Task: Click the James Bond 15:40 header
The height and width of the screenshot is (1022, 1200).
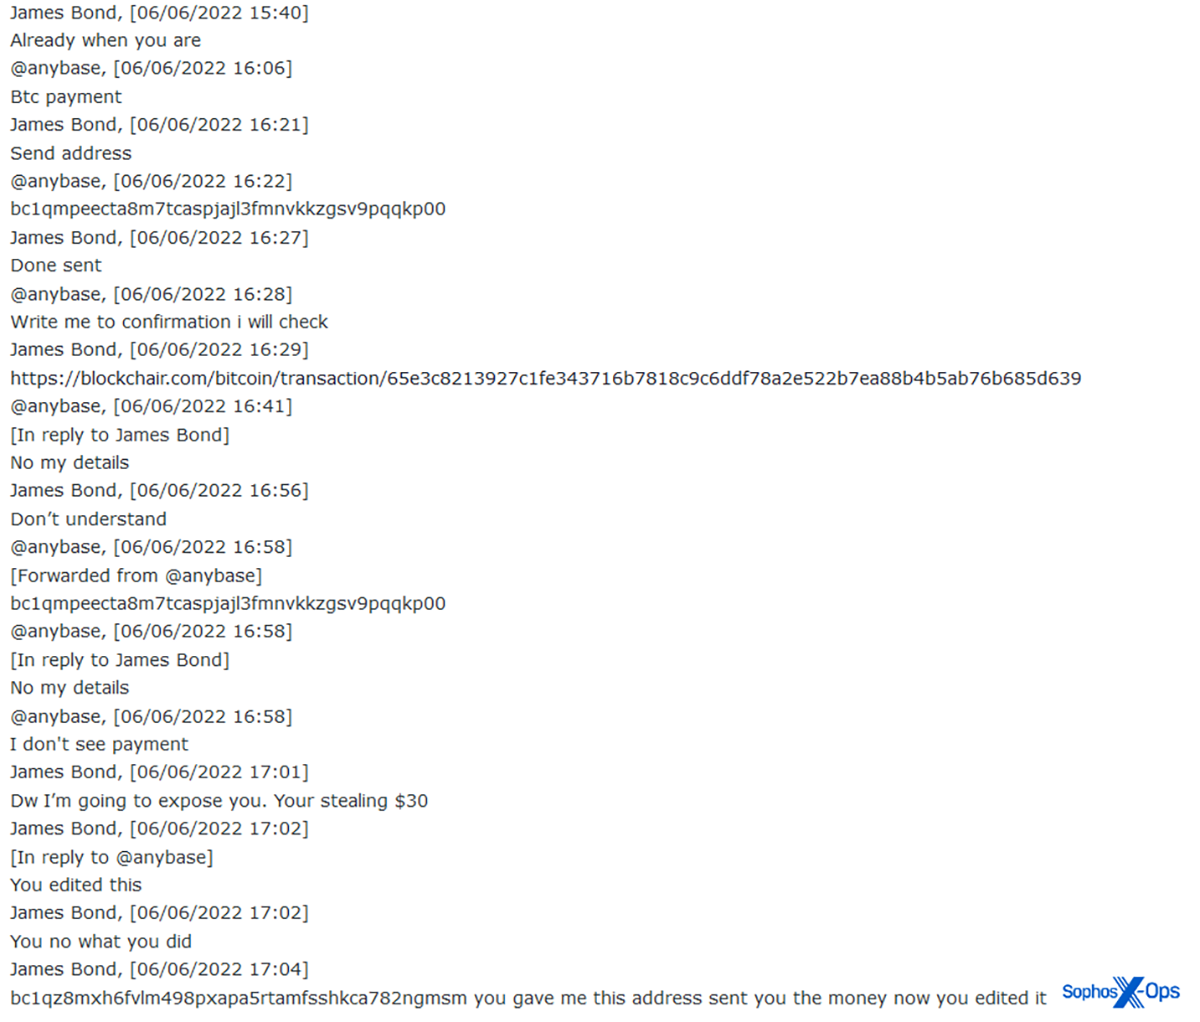Action: click(159, 13)
